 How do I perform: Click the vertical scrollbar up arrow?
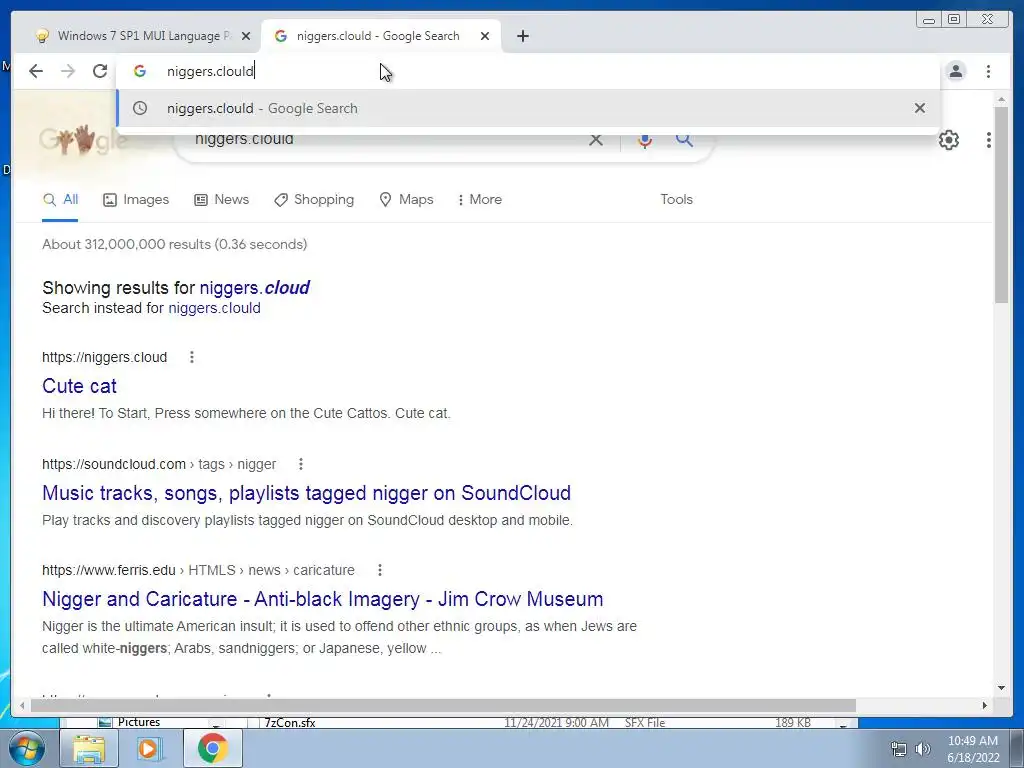(1001, 99)
